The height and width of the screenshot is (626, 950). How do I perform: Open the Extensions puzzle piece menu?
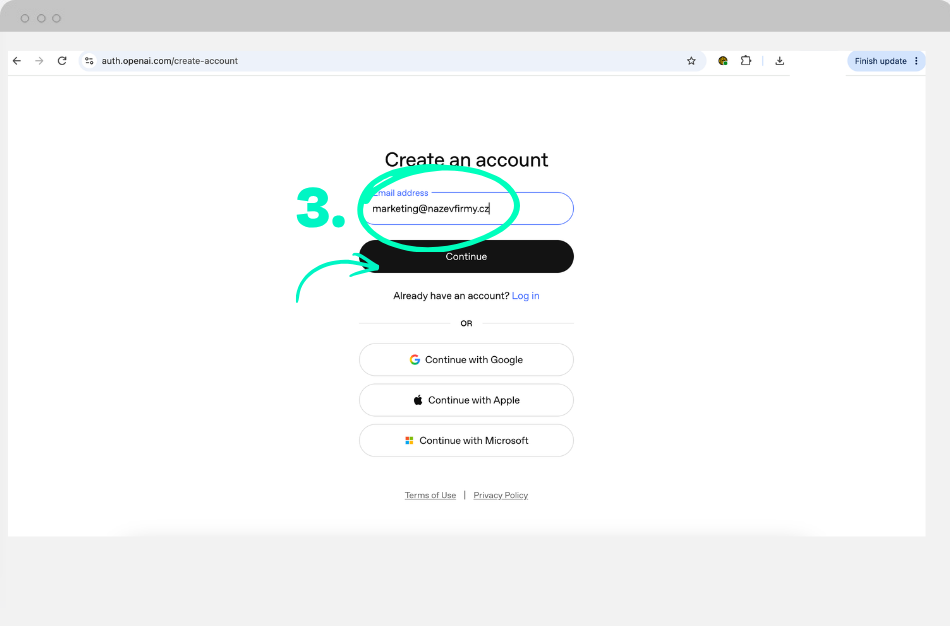click(x=746, y=61)
